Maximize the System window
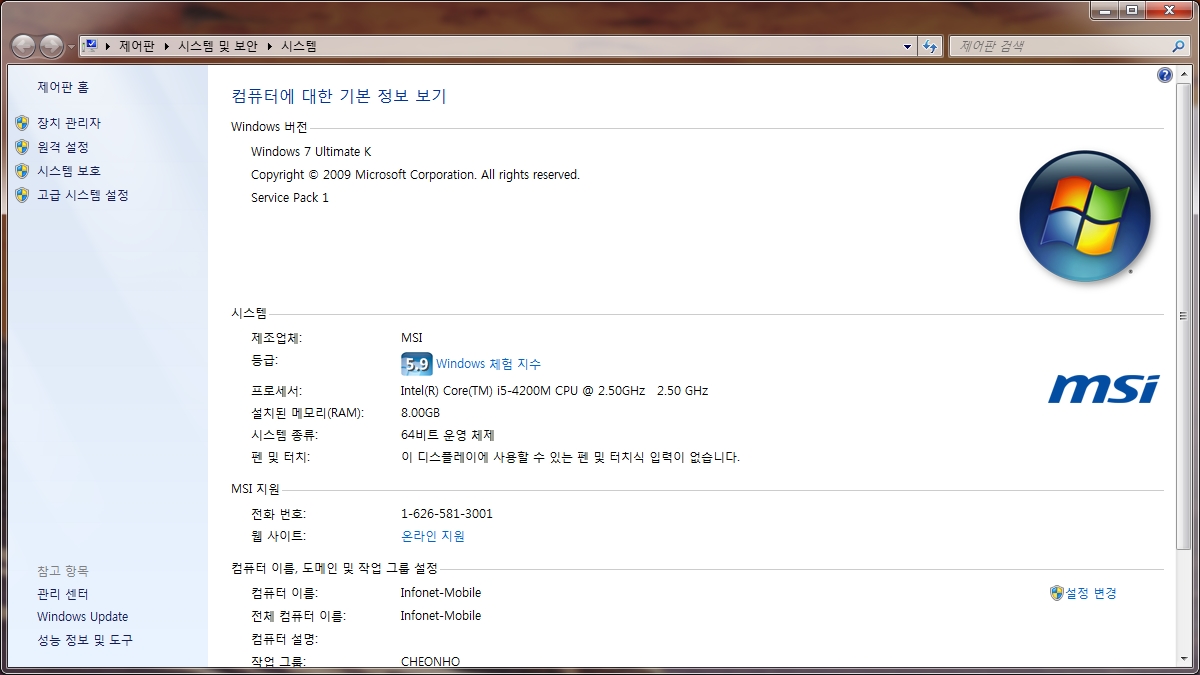Screen dimensions: 1200x675 [1132, 10]
